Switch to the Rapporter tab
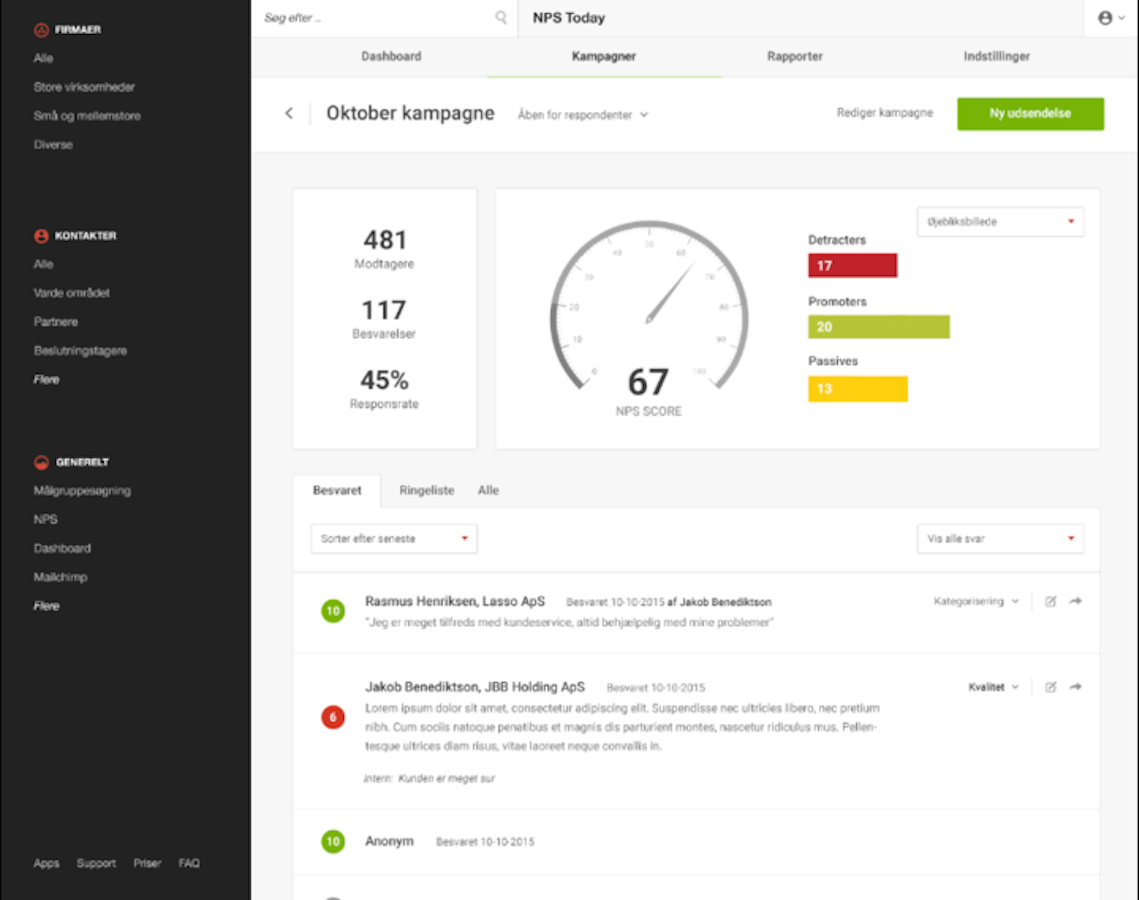 (x=794, y=57)
